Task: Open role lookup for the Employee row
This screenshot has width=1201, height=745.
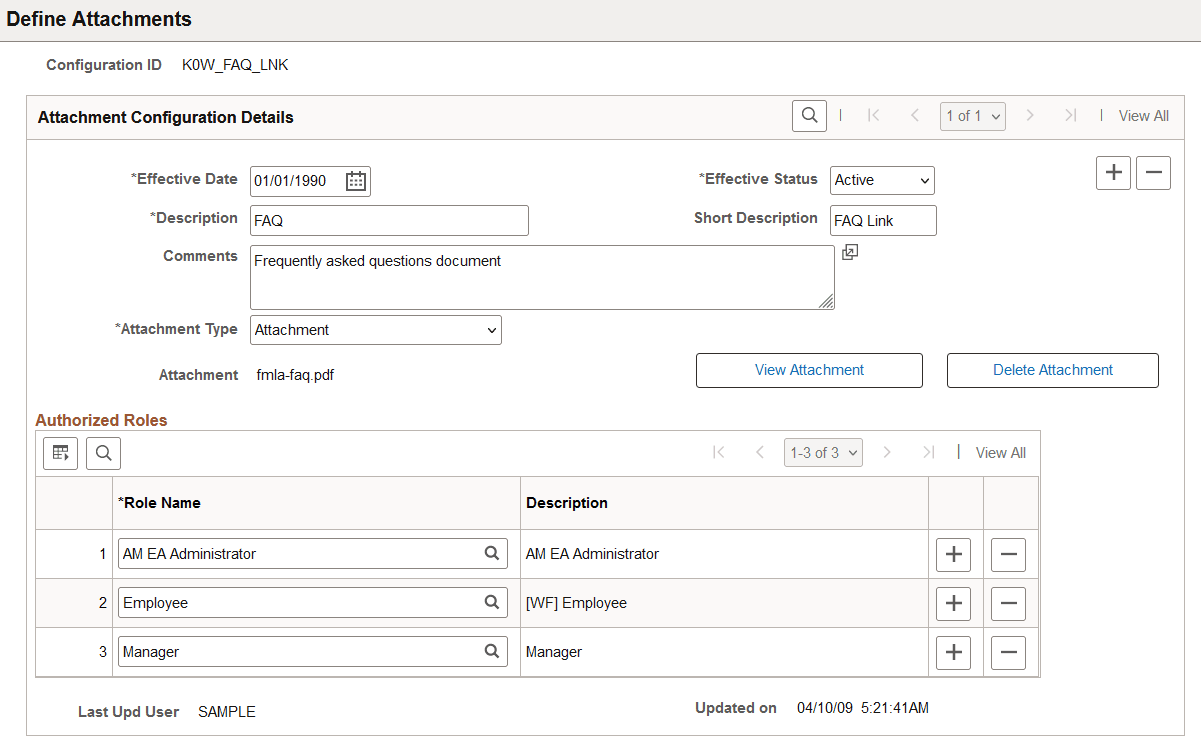Action: [x=492, y=602]
